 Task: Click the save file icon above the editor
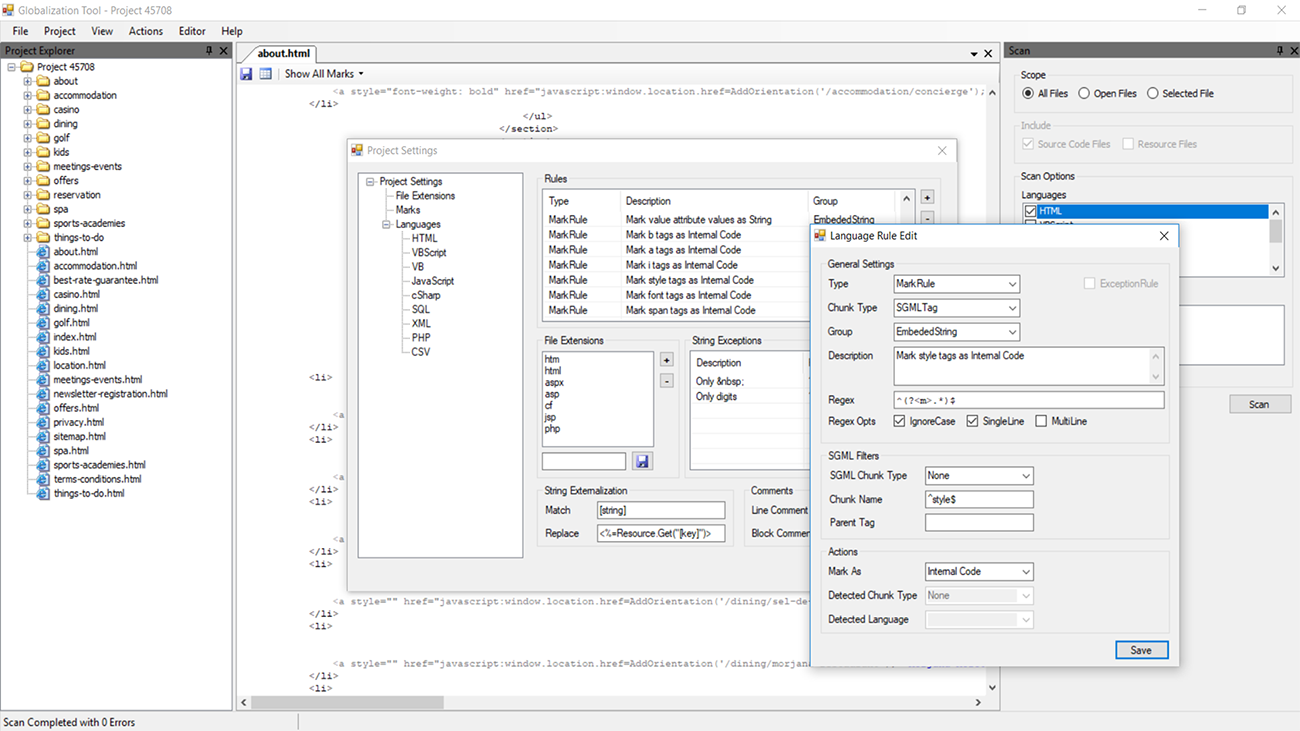click(245, 73)
